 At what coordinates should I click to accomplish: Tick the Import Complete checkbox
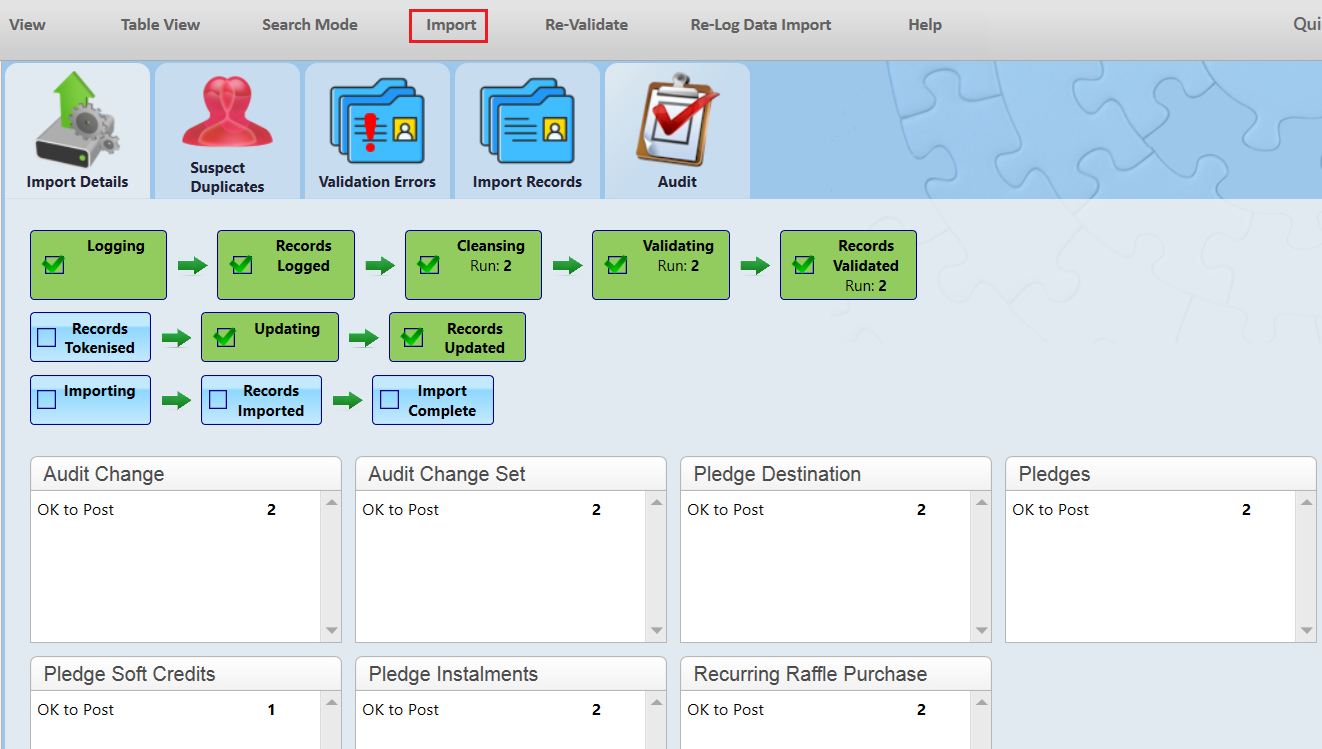[x=389, y=400]
